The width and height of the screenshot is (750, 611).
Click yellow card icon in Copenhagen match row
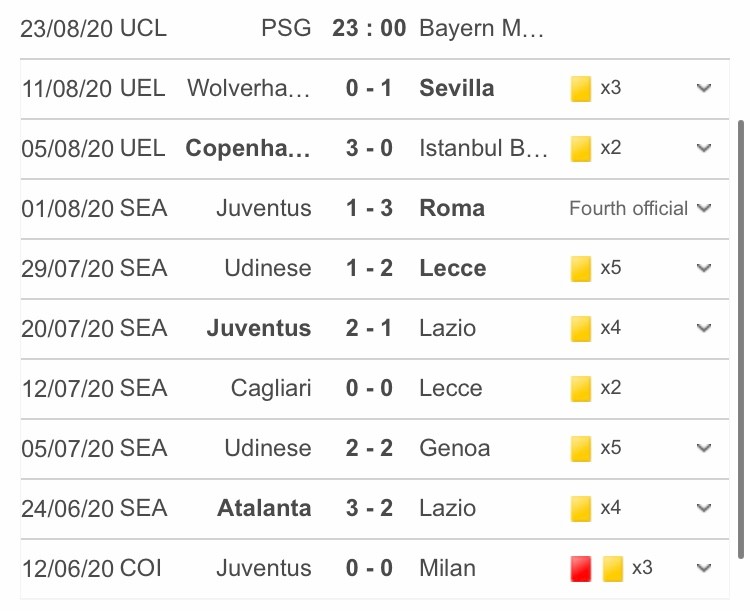581,149
